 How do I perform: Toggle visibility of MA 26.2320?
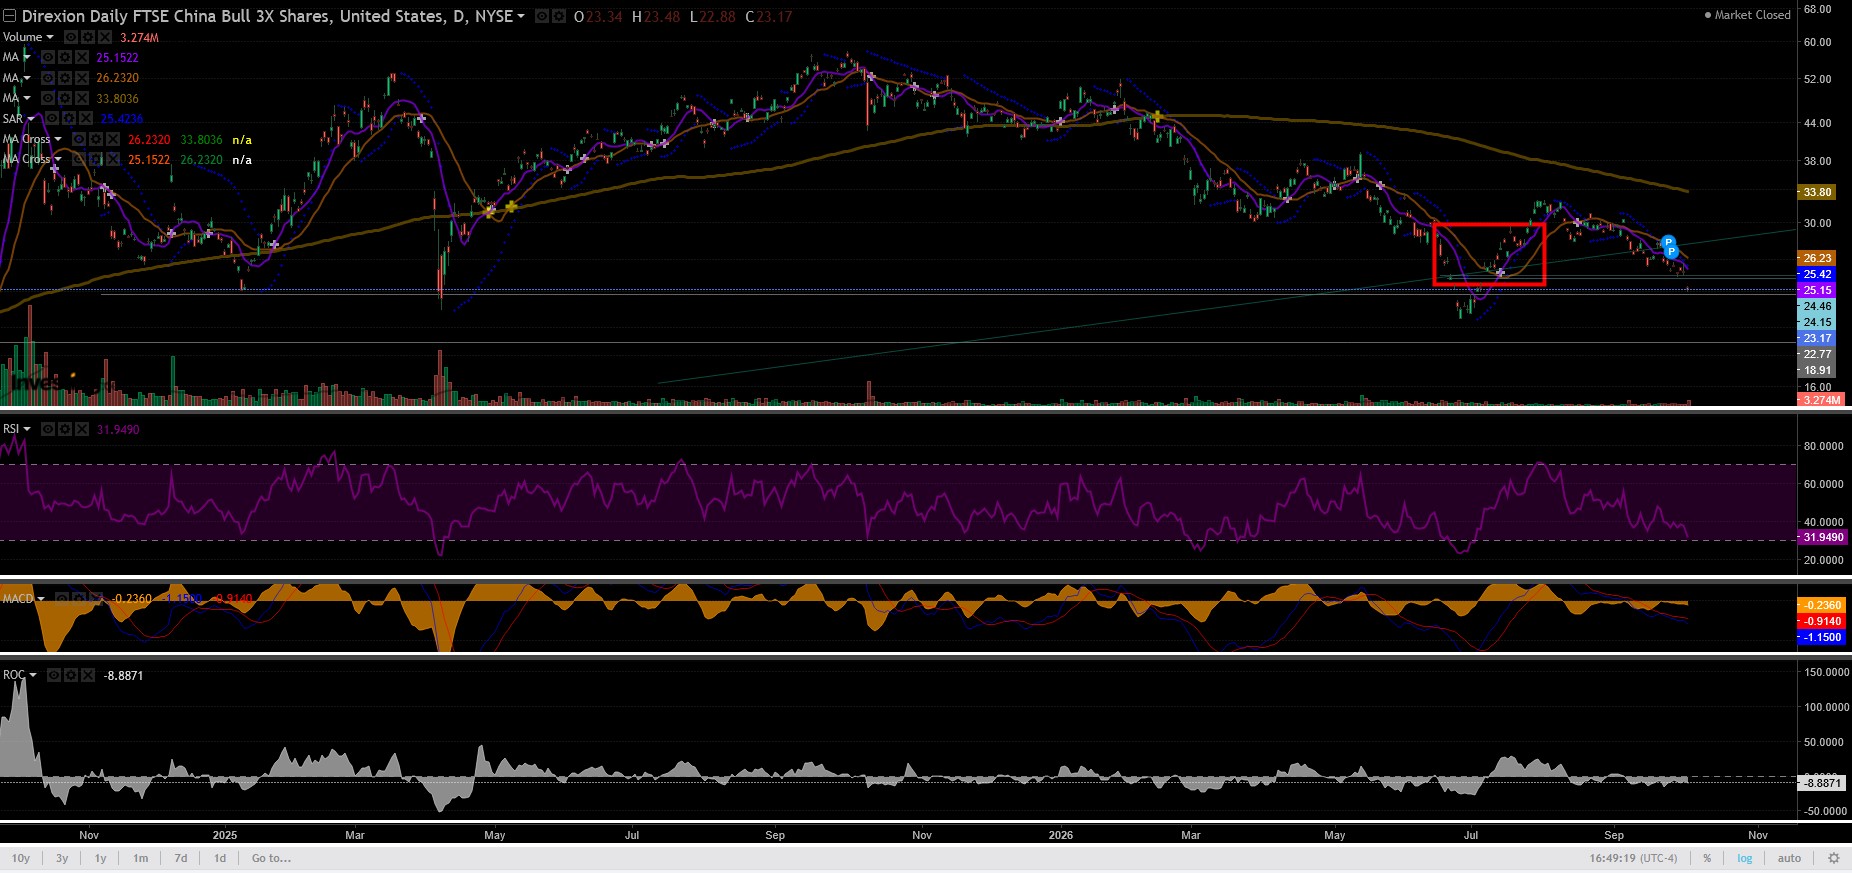(x=47, y=78)
